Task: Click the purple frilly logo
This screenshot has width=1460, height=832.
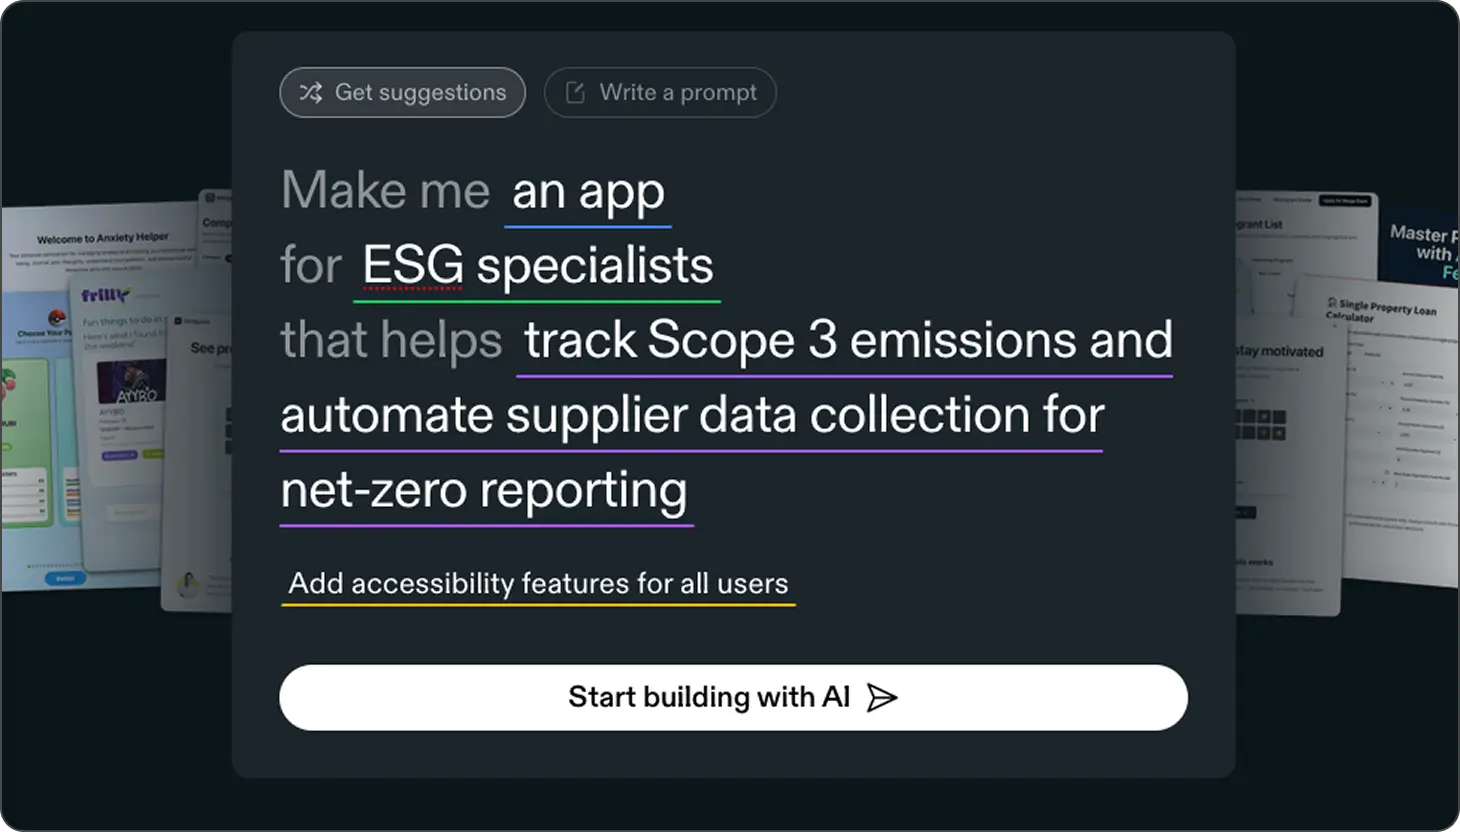Action: tap(104, 295)
